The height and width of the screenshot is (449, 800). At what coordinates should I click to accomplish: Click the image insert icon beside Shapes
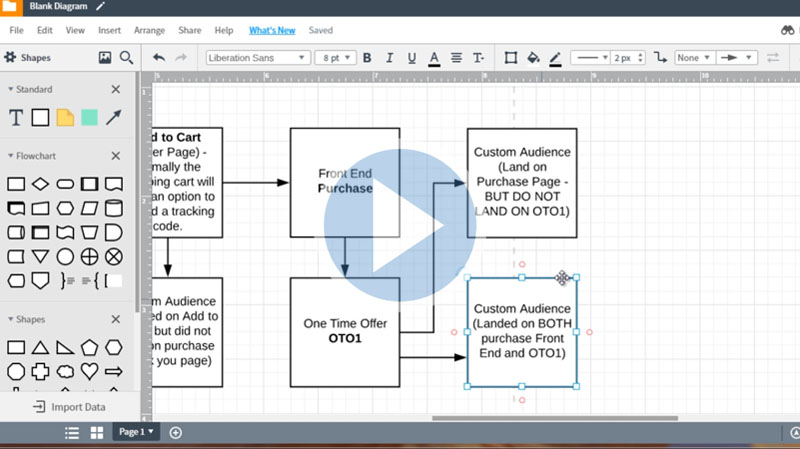coord(105,58)
